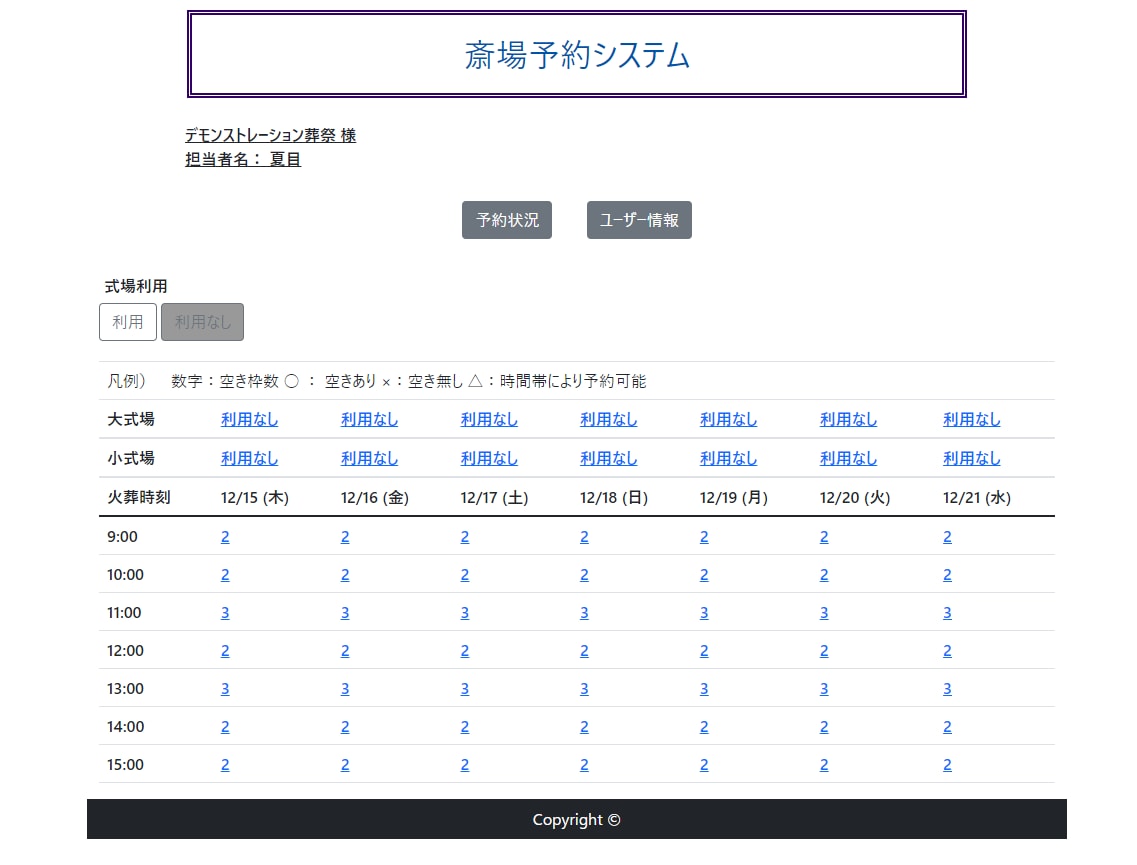Click the Copyright © footer text
1137x865 pixels.
pos(576,819)
